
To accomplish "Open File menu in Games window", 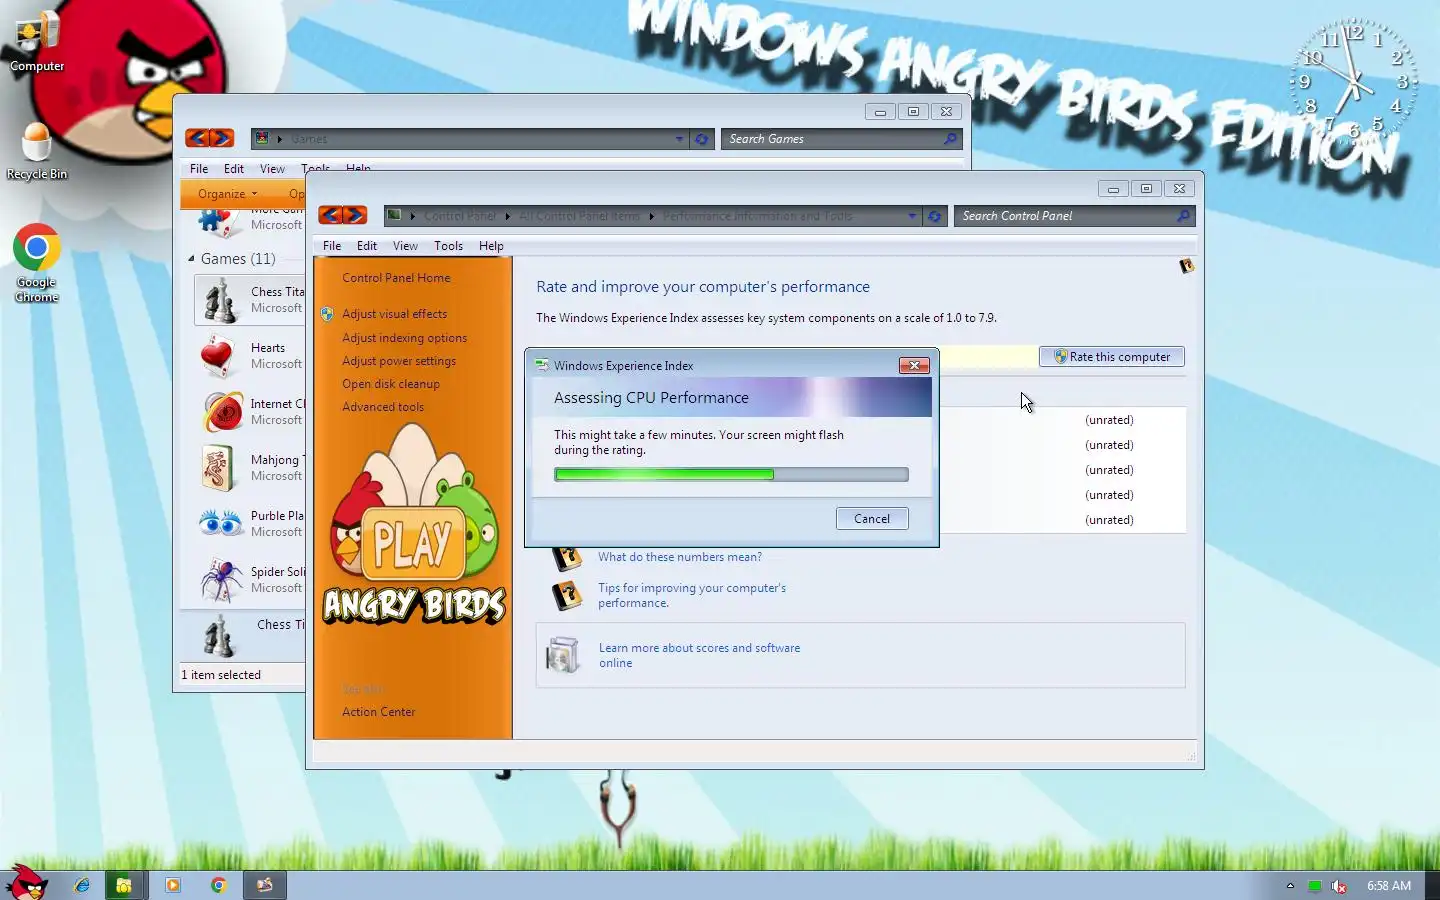I will [199, 169].
